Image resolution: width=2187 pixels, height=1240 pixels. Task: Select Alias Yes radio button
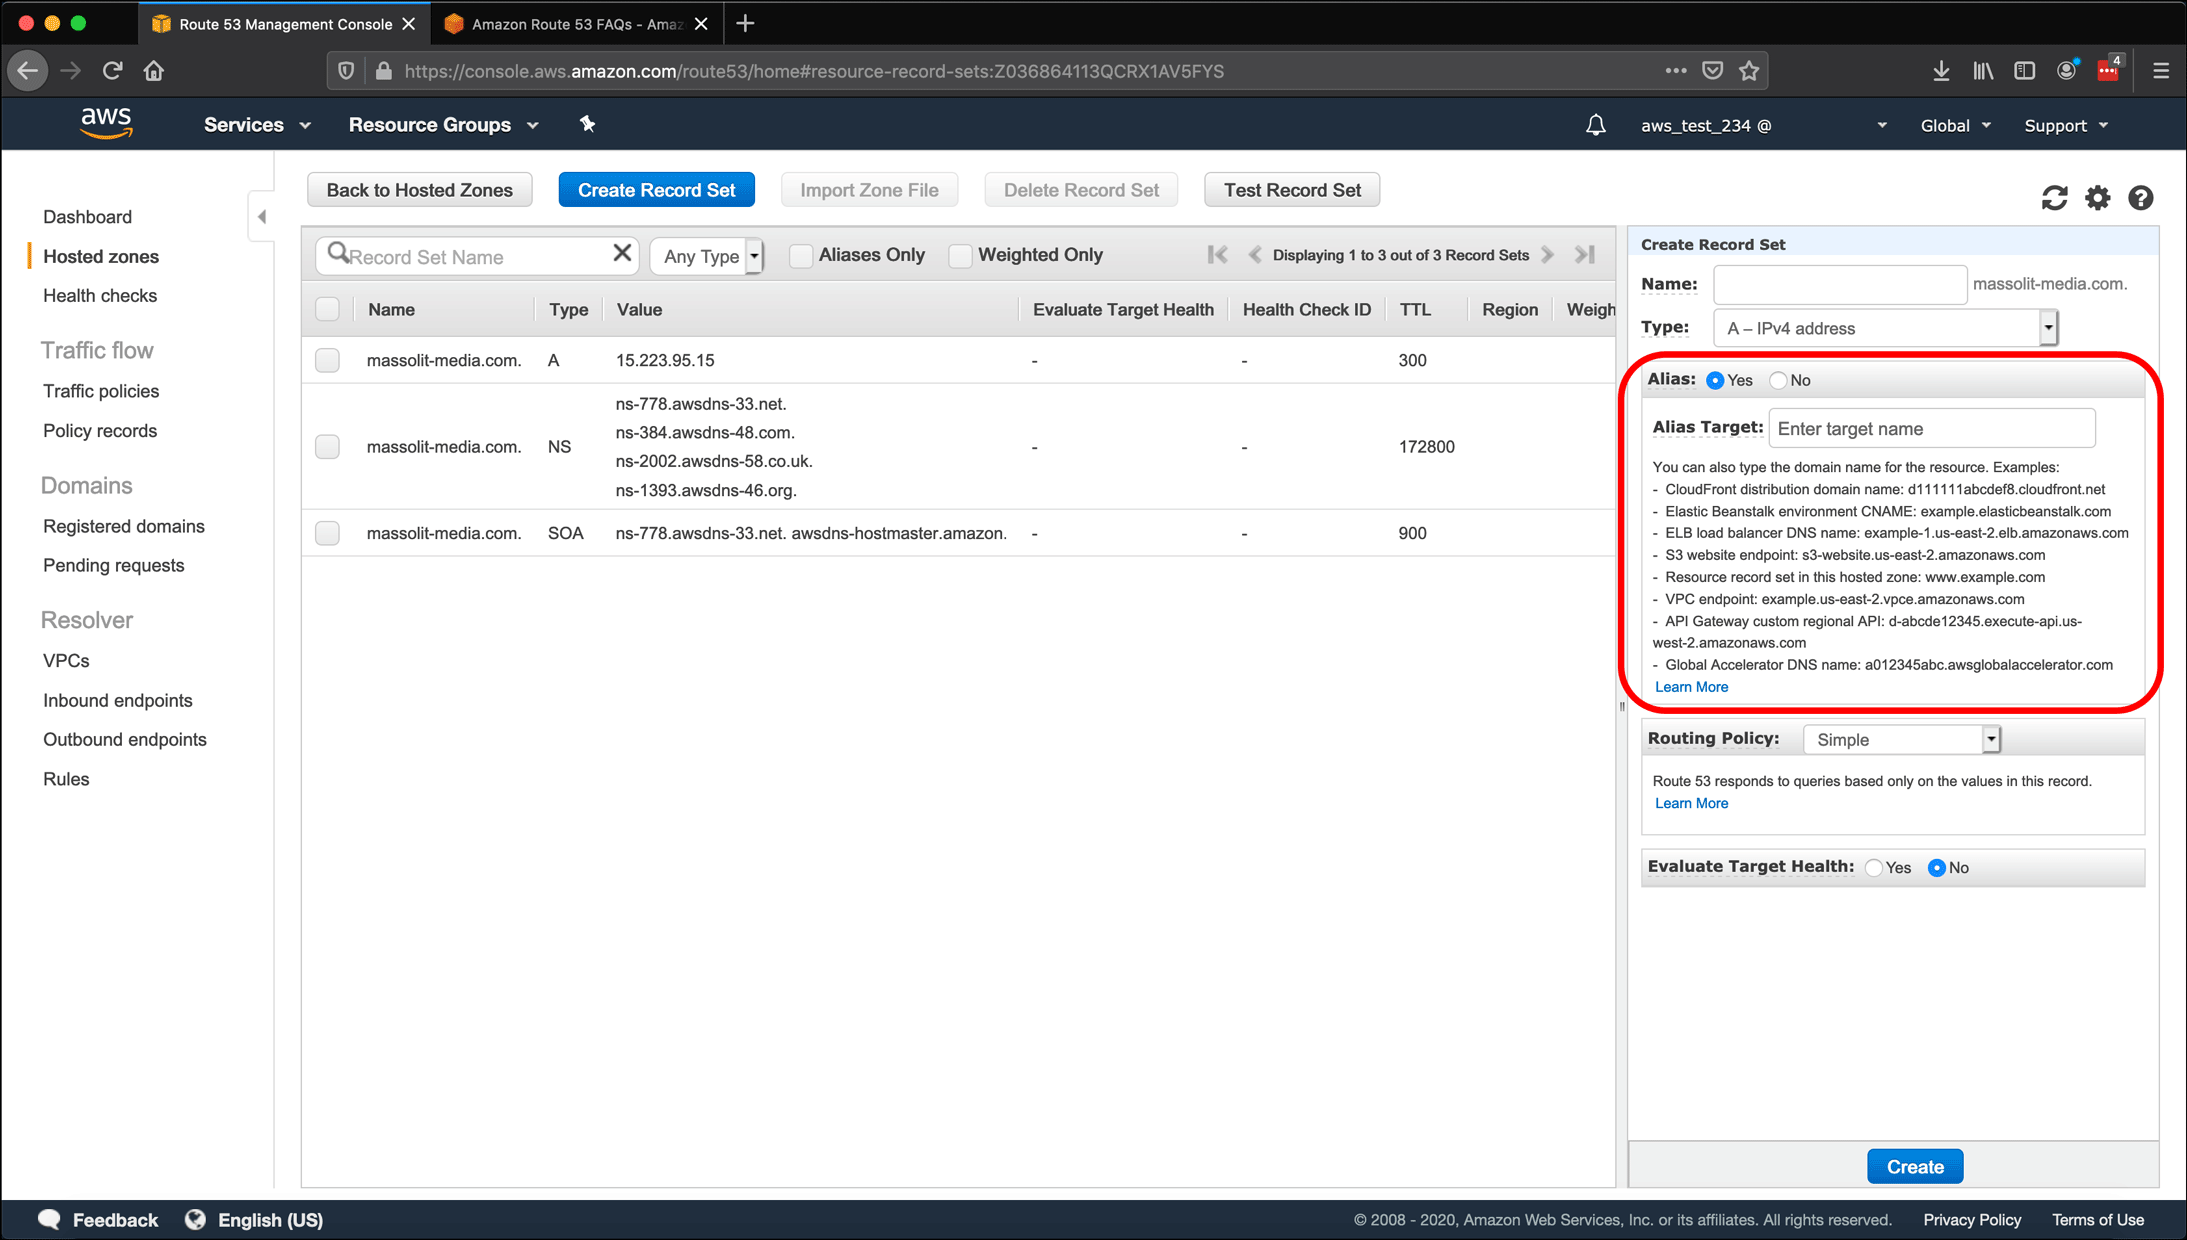click(1715, 380)
